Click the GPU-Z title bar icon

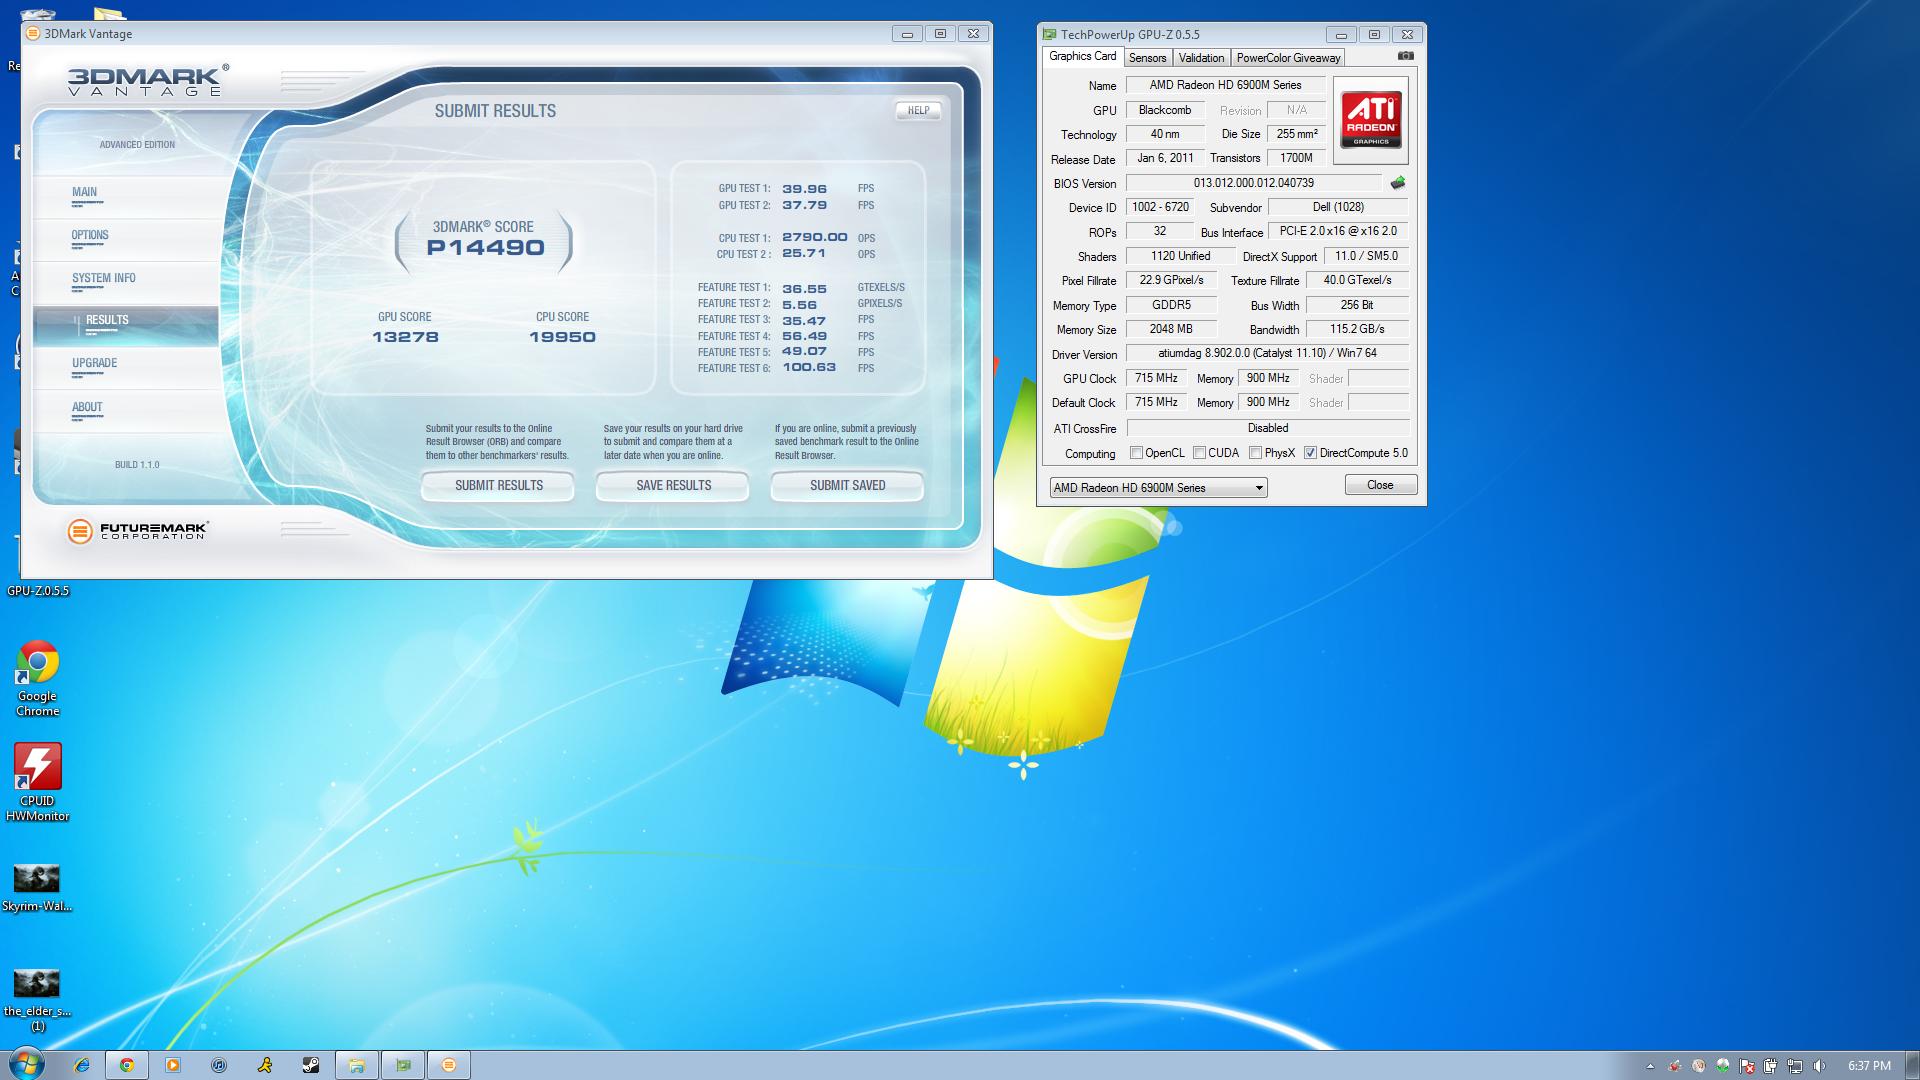click(1050, 34)
